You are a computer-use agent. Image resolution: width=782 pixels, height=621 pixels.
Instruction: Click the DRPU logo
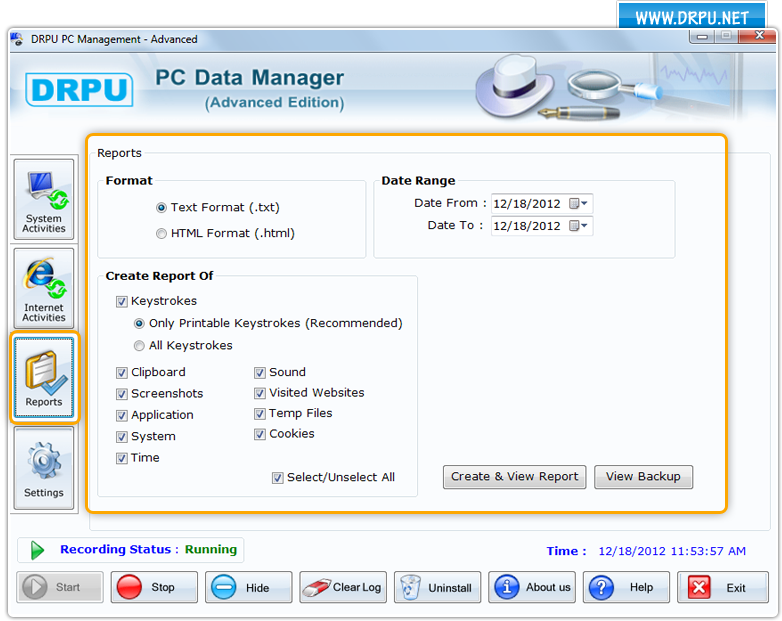pyautogui.click(x=79, y=90)
